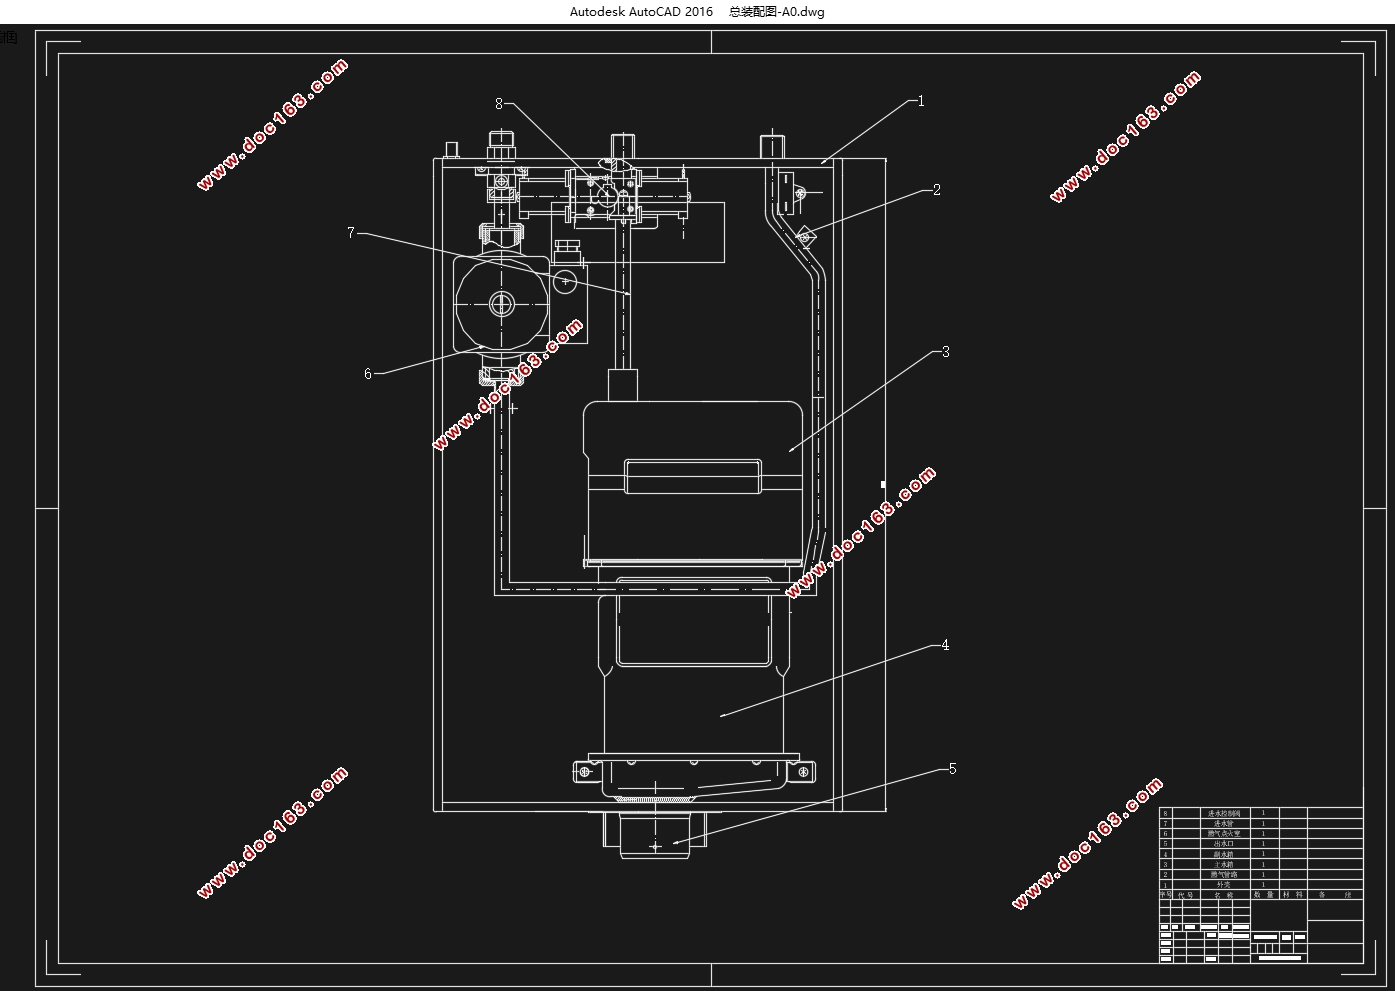Viewport: 1395px width, 991px height.
Task: Click the 名称 header in parts list
Action: click(1224, 895)
